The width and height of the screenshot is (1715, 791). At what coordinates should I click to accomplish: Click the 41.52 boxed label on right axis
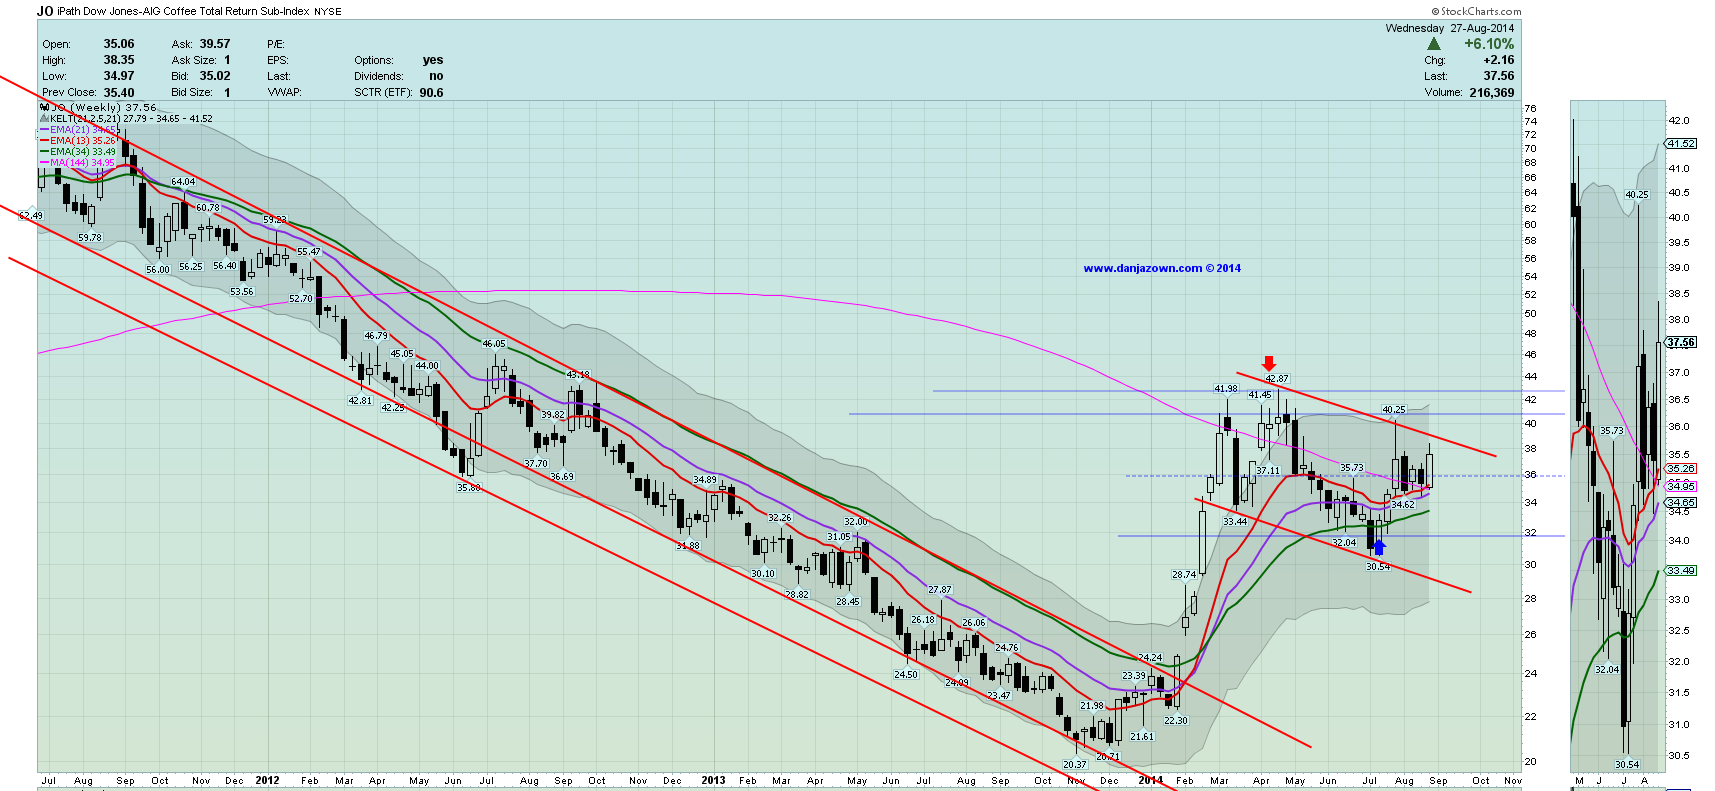tap(1681, 144)
